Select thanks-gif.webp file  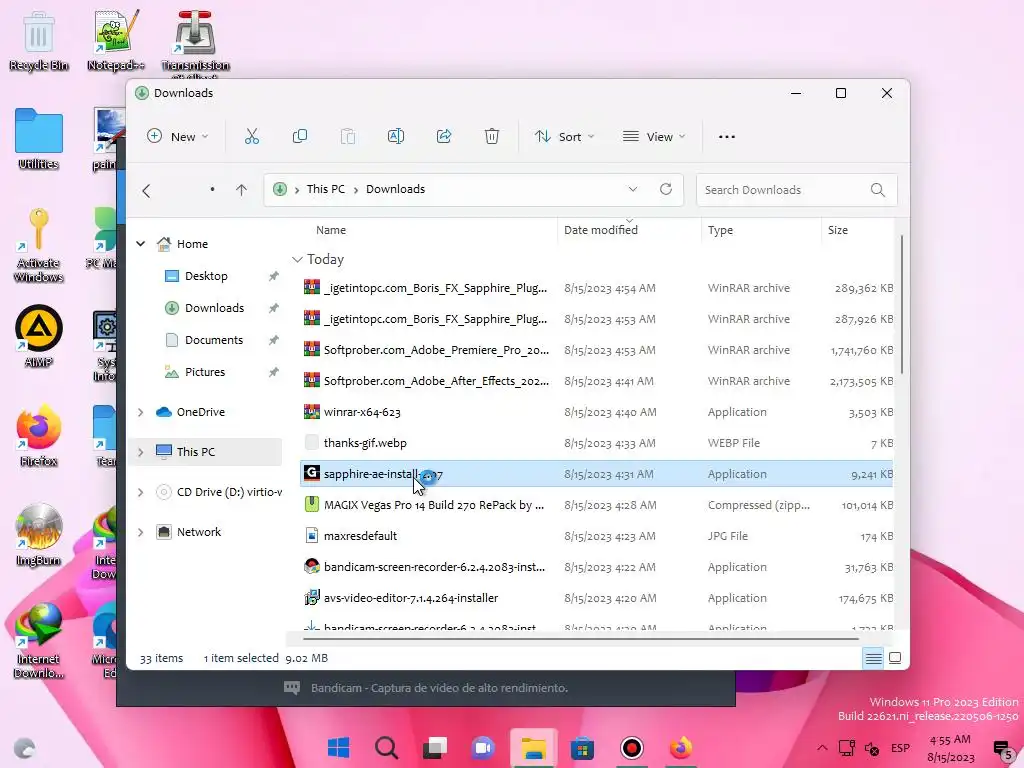(596, 443)
